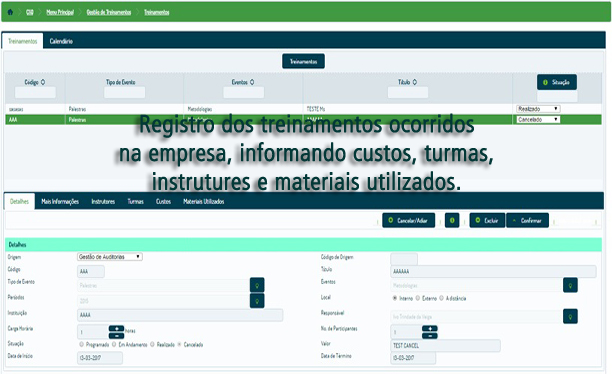Open Gestão de Treinamentos breadcrumb link

(x=109, y=12)
